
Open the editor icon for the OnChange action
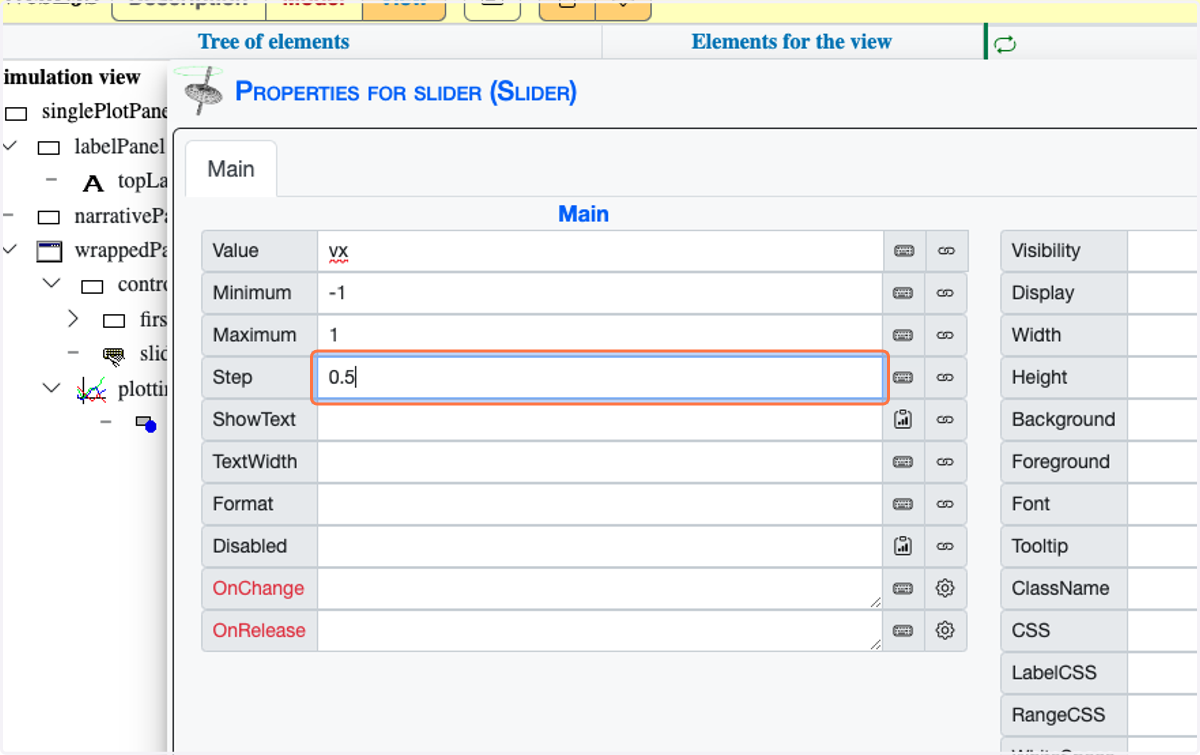click(x=904, y=588)
